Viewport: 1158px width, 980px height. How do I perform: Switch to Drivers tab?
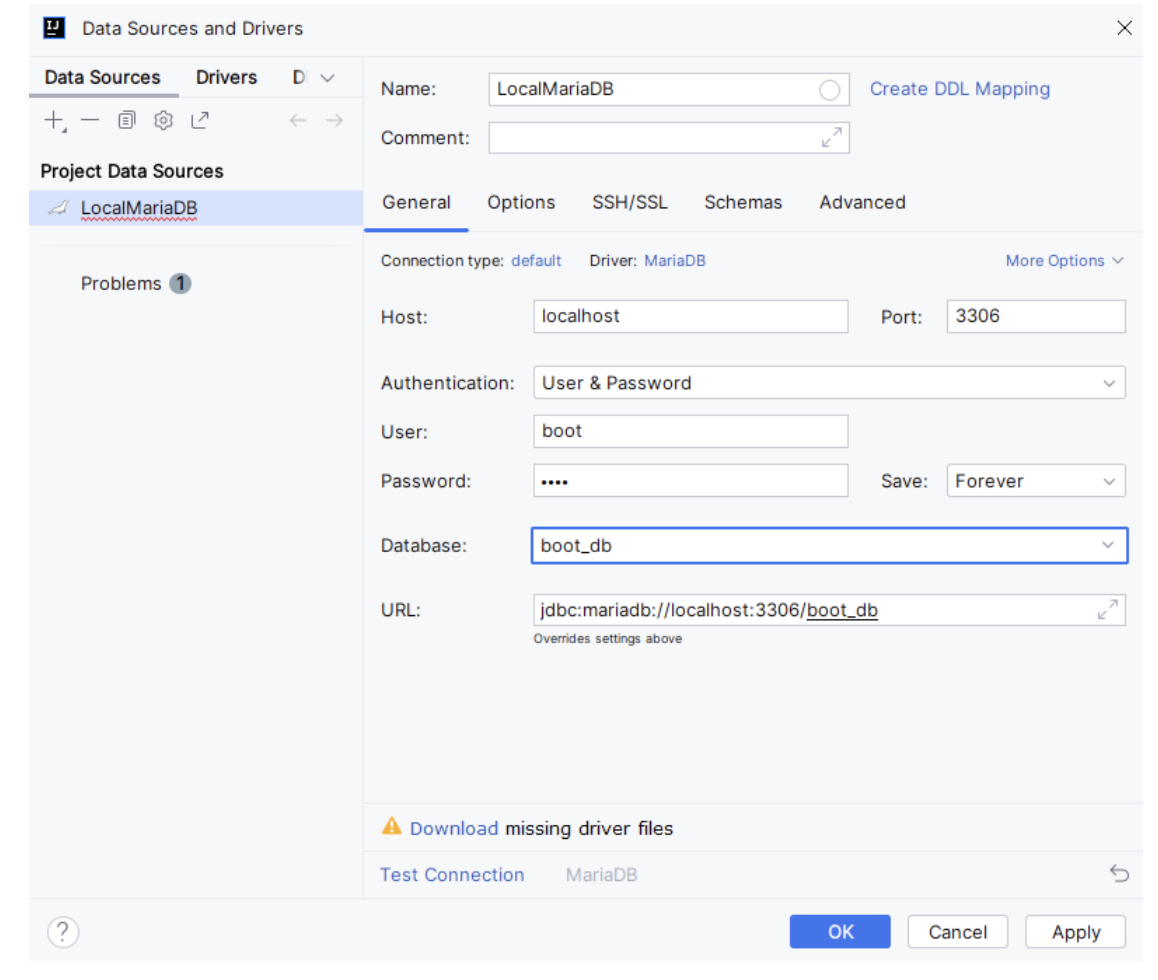click(x=227, y=78)
